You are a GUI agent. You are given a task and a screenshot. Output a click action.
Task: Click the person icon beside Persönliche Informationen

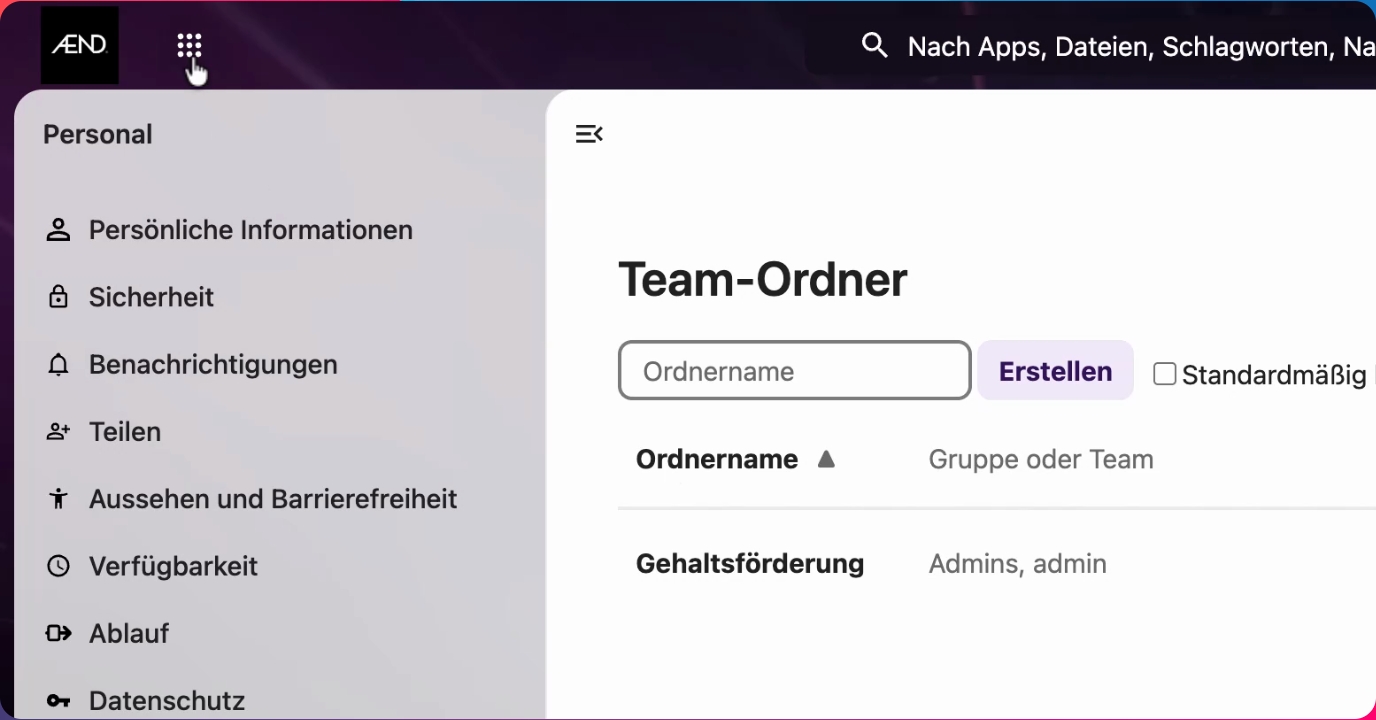[x=59, y=230]
